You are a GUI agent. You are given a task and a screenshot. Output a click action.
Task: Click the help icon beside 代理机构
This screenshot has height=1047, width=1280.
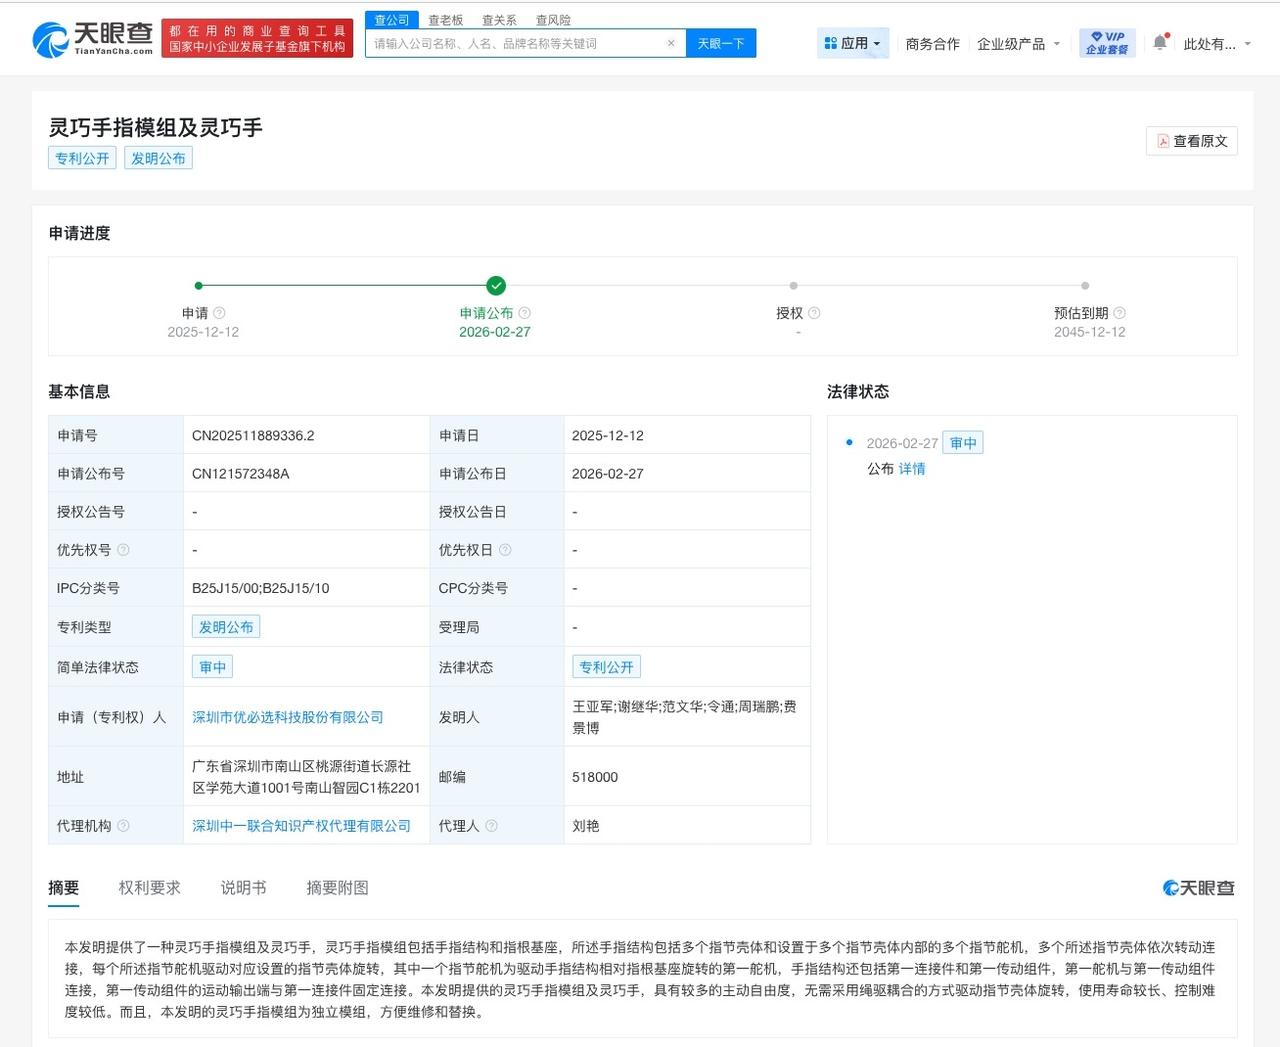coord(123,825)
